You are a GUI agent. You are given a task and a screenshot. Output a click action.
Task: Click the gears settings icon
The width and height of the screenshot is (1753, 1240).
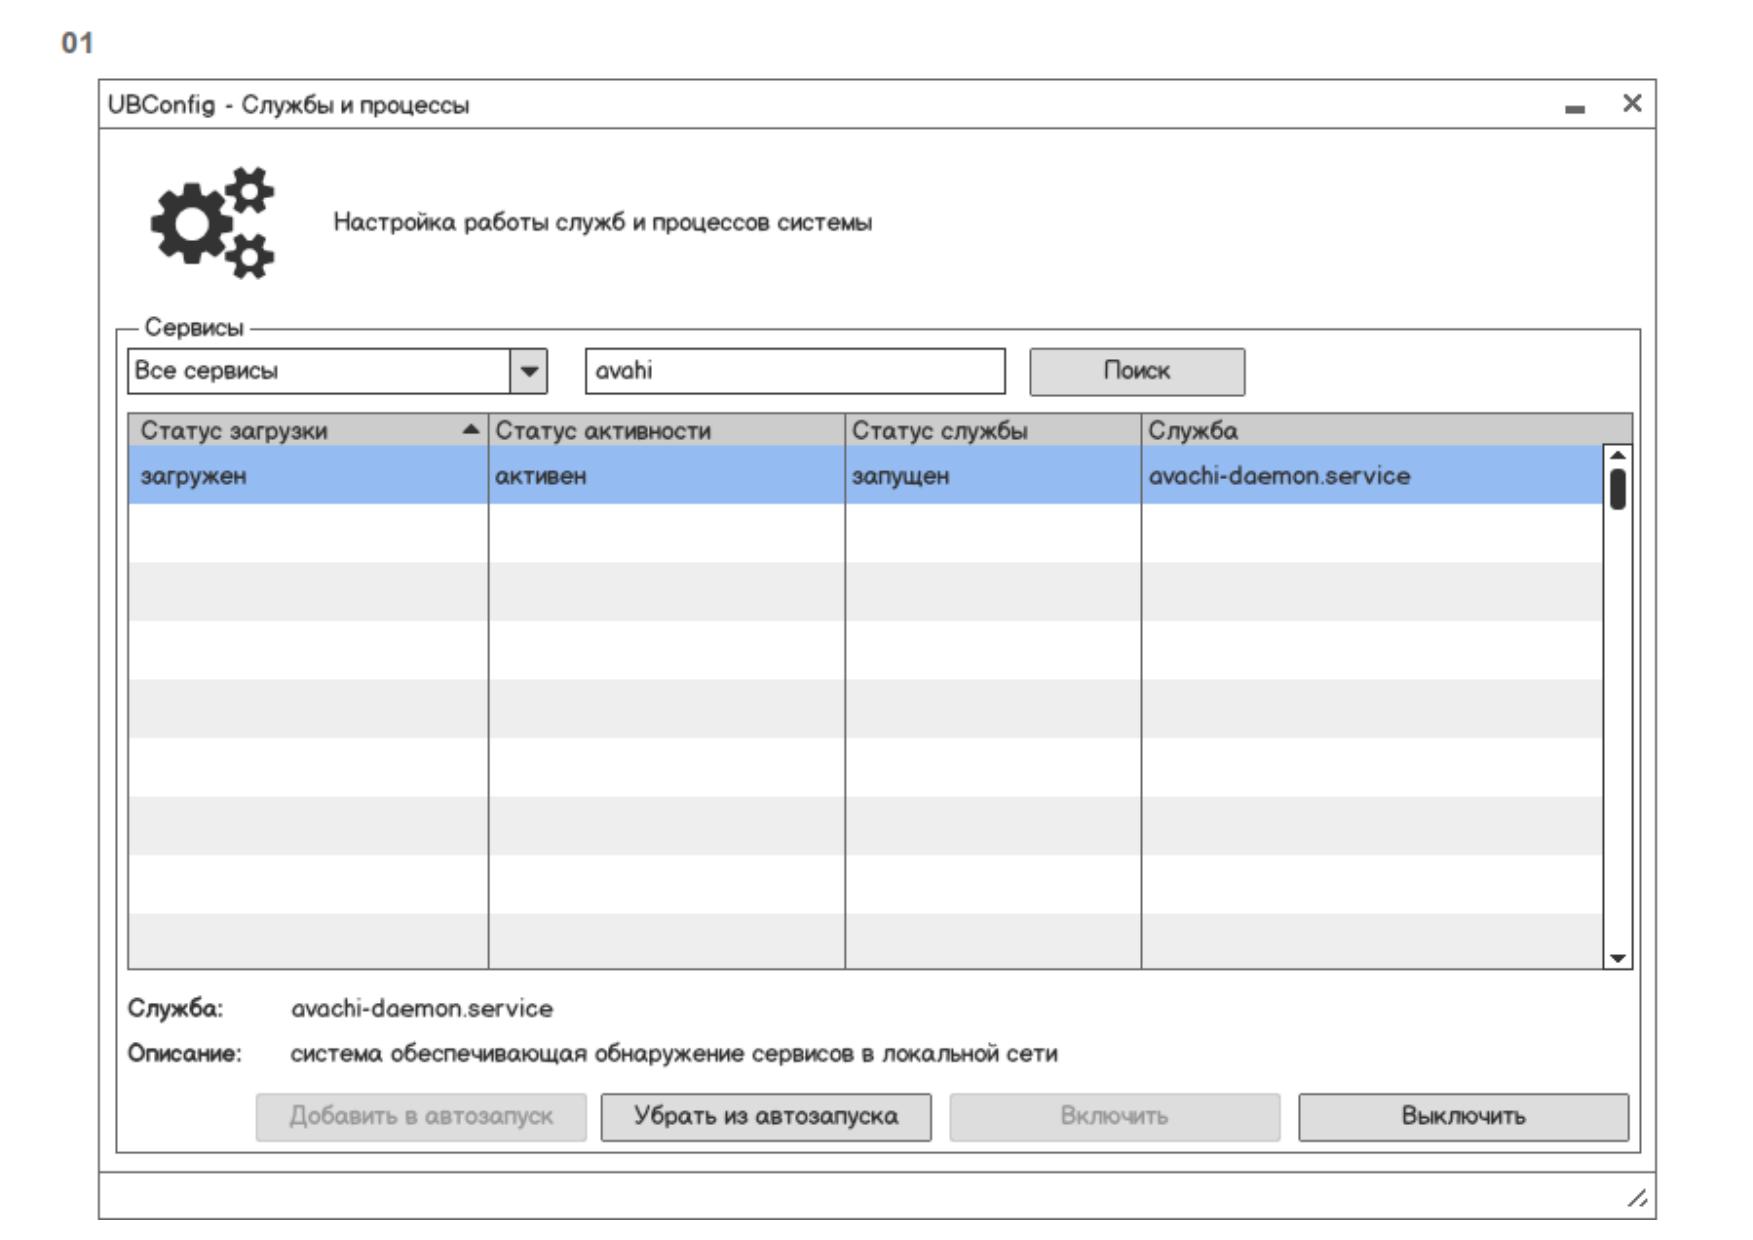click(213, 222)
